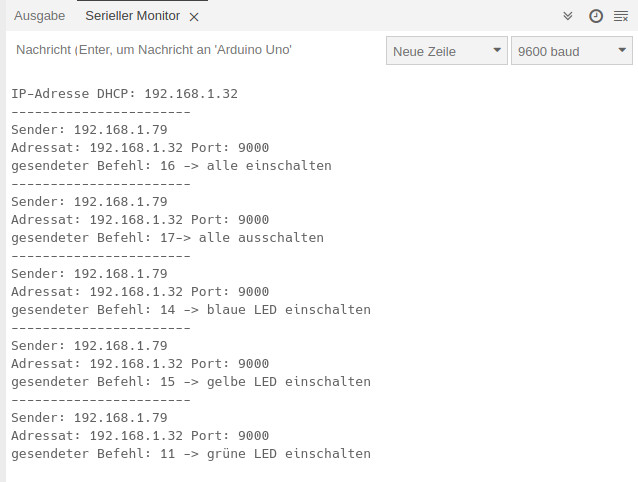Toggle autoscroll double-chevron icon

(568, 16)
